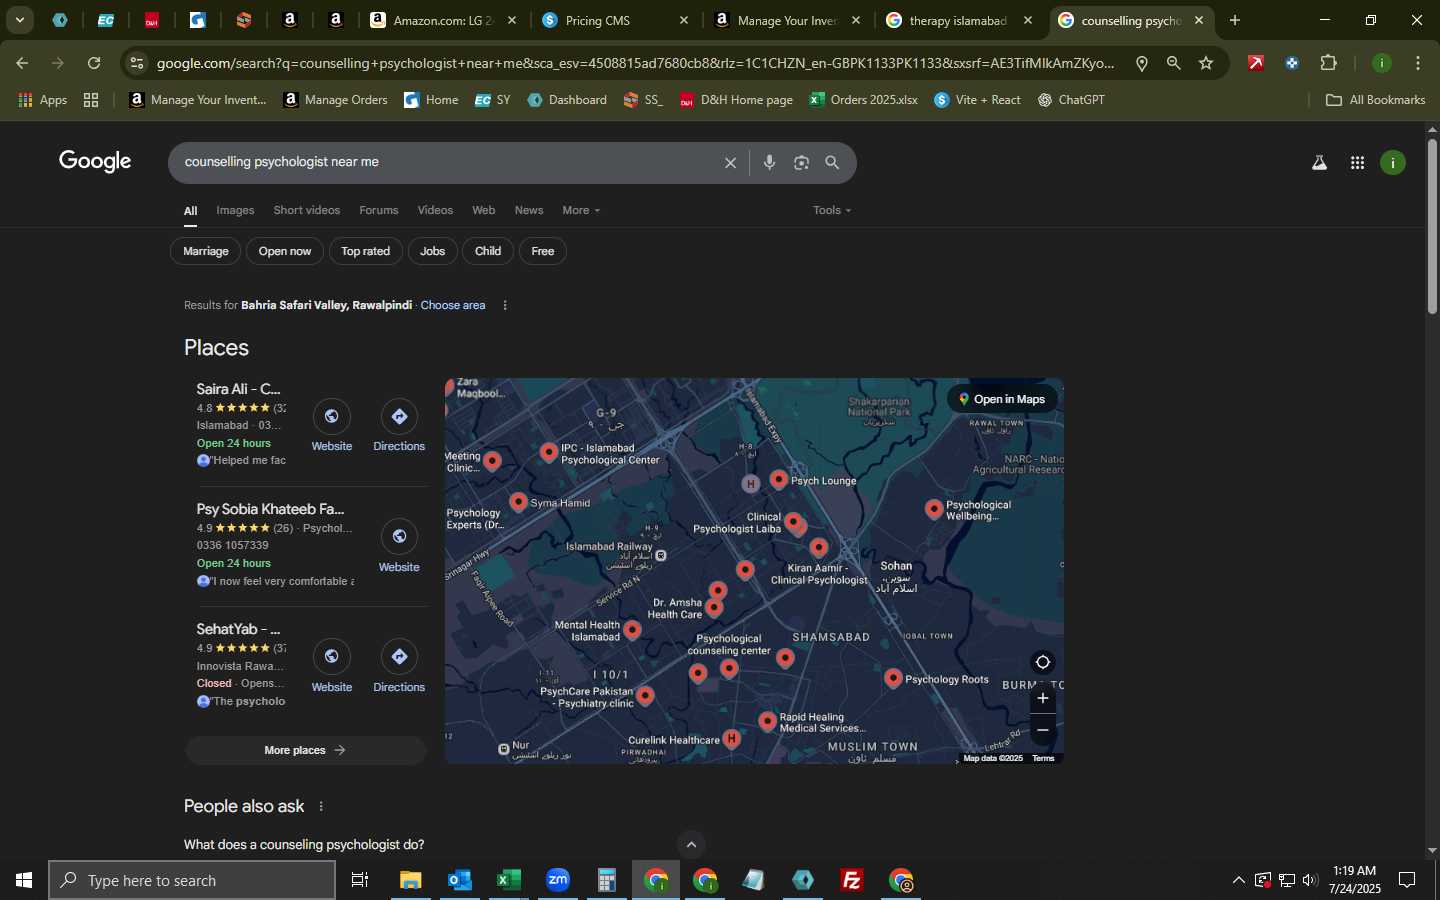Start voice search with microphone icon
This screenshot has height=900, width=1440.
769,163
